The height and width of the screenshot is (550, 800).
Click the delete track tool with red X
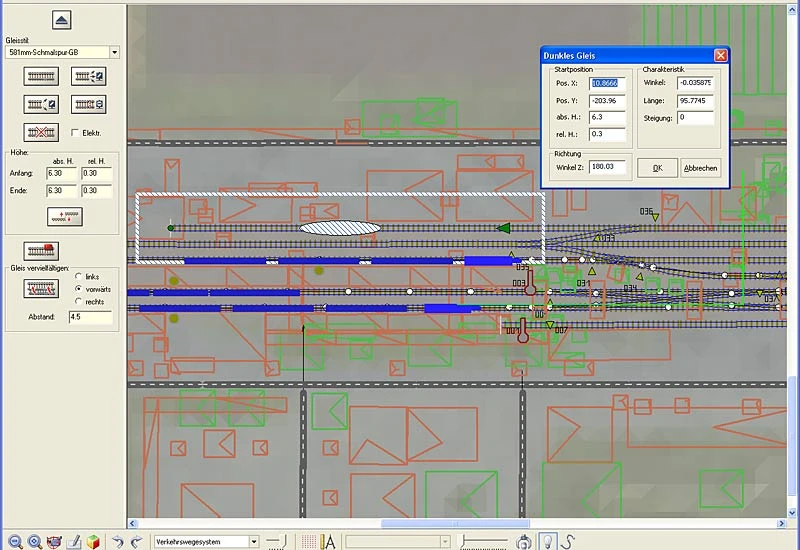(41, 133)
